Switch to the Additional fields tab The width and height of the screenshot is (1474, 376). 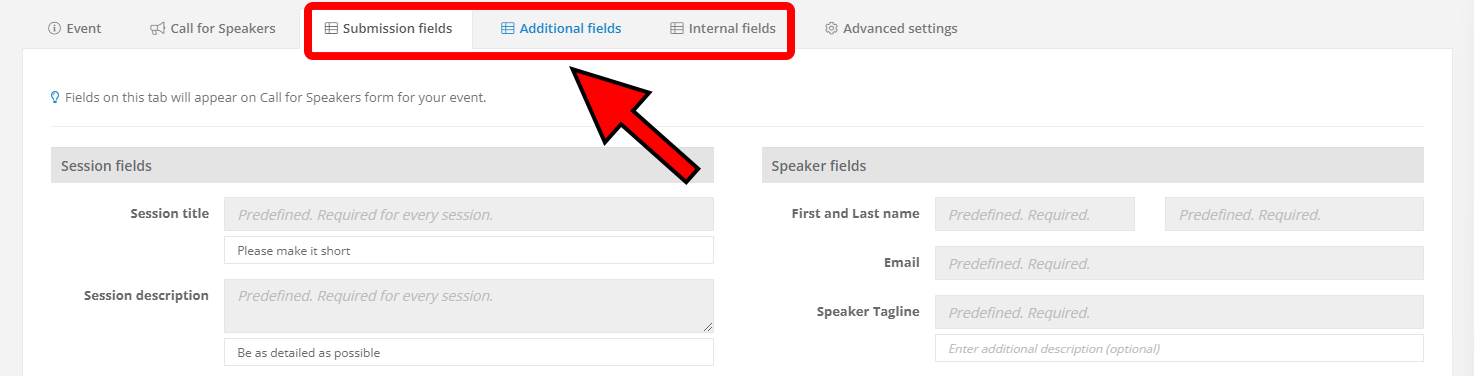[561, 29]
